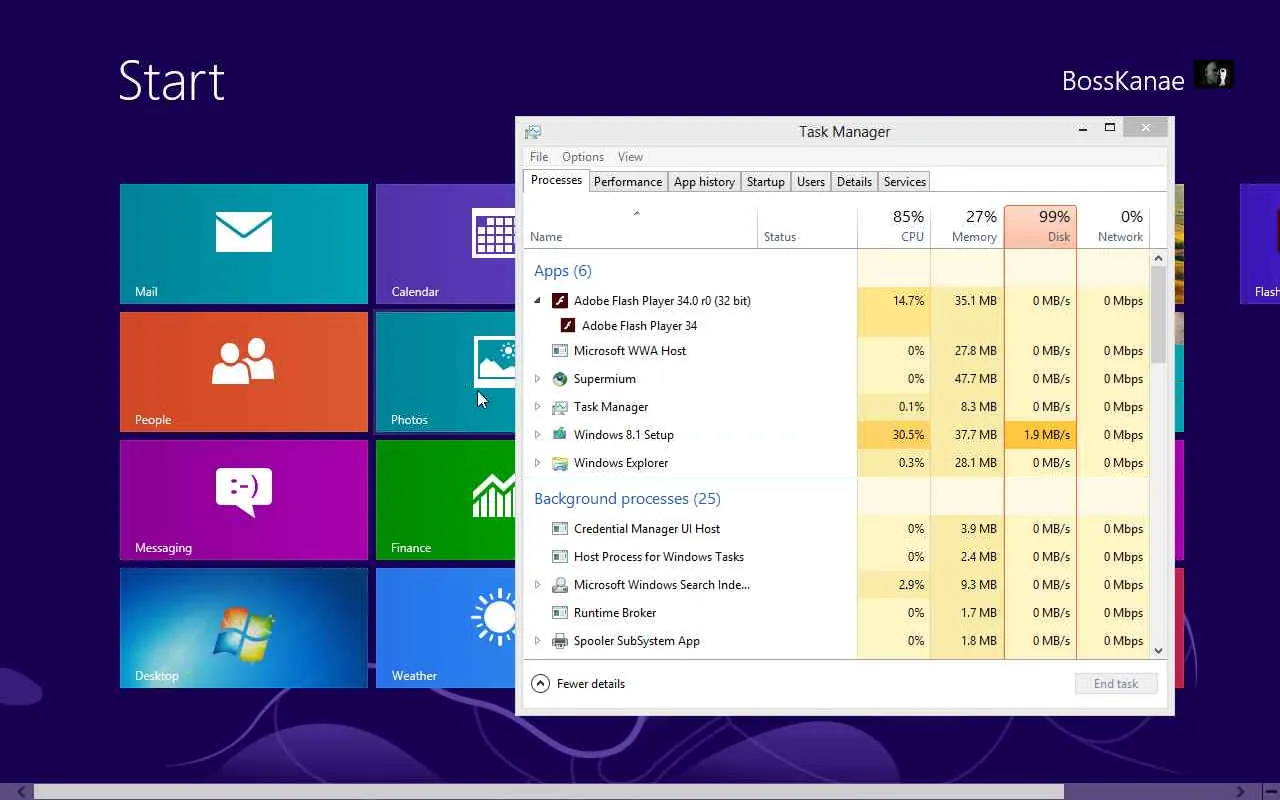Sort processes by the Name column
1280x800 pixels.
click(x=640, y=227)
